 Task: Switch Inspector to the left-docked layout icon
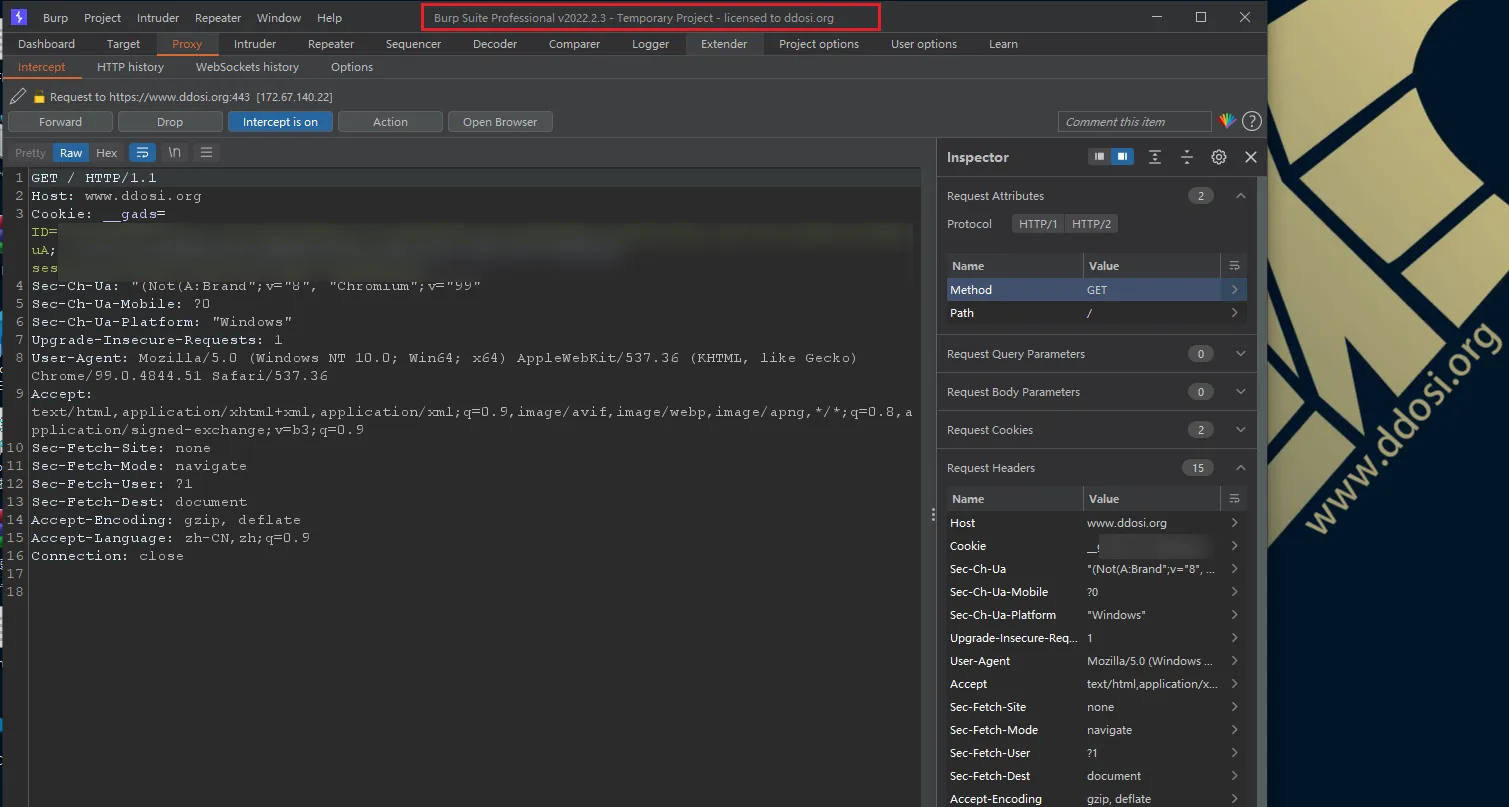(1099, 157)
